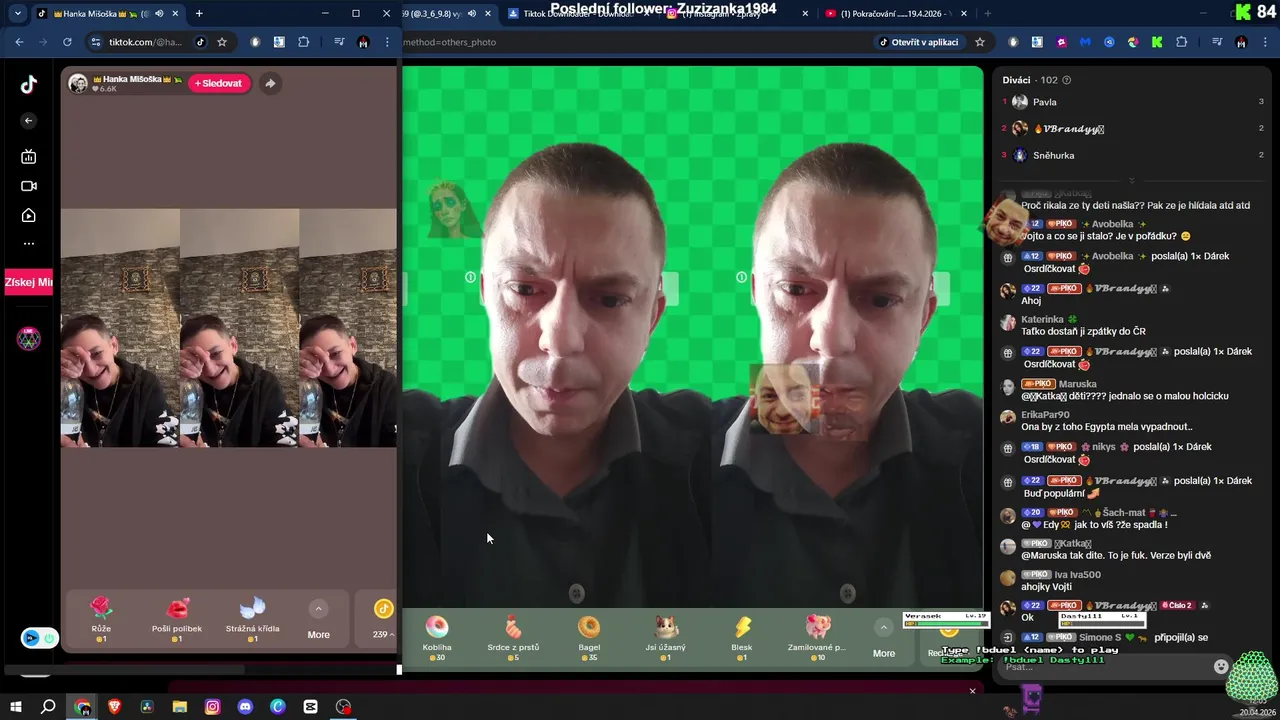The height and width of the screenshot is (720, 1280).
Task: Open Instagram from the taskbar
Action: point(212,707)
